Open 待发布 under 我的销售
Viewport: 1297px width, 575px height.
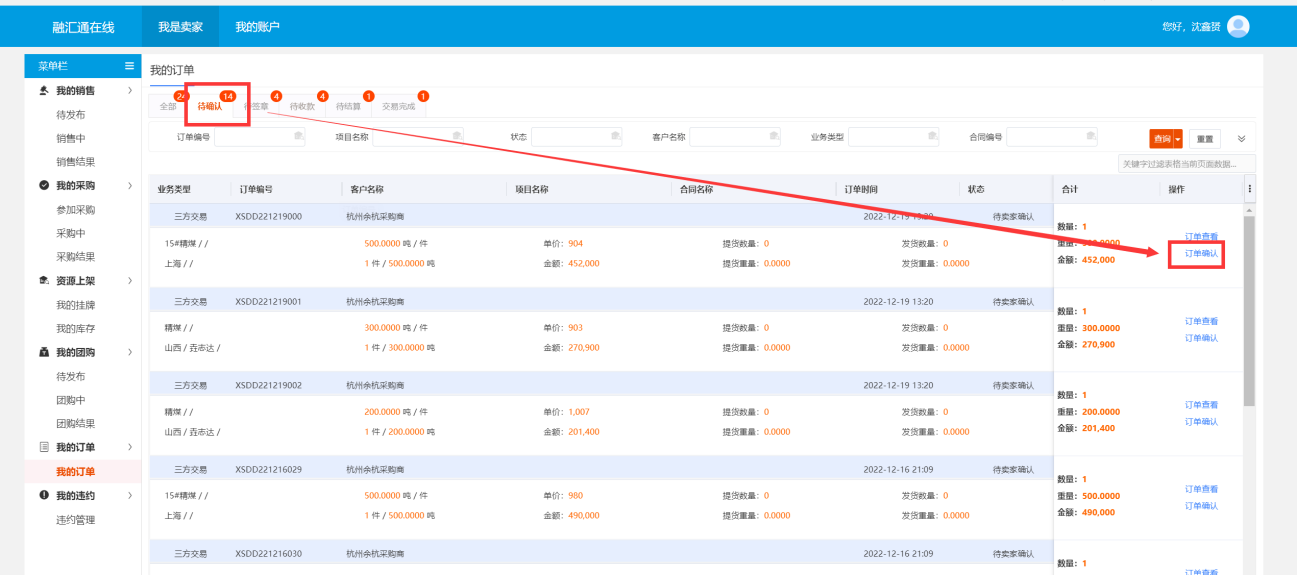coord(70,115)
